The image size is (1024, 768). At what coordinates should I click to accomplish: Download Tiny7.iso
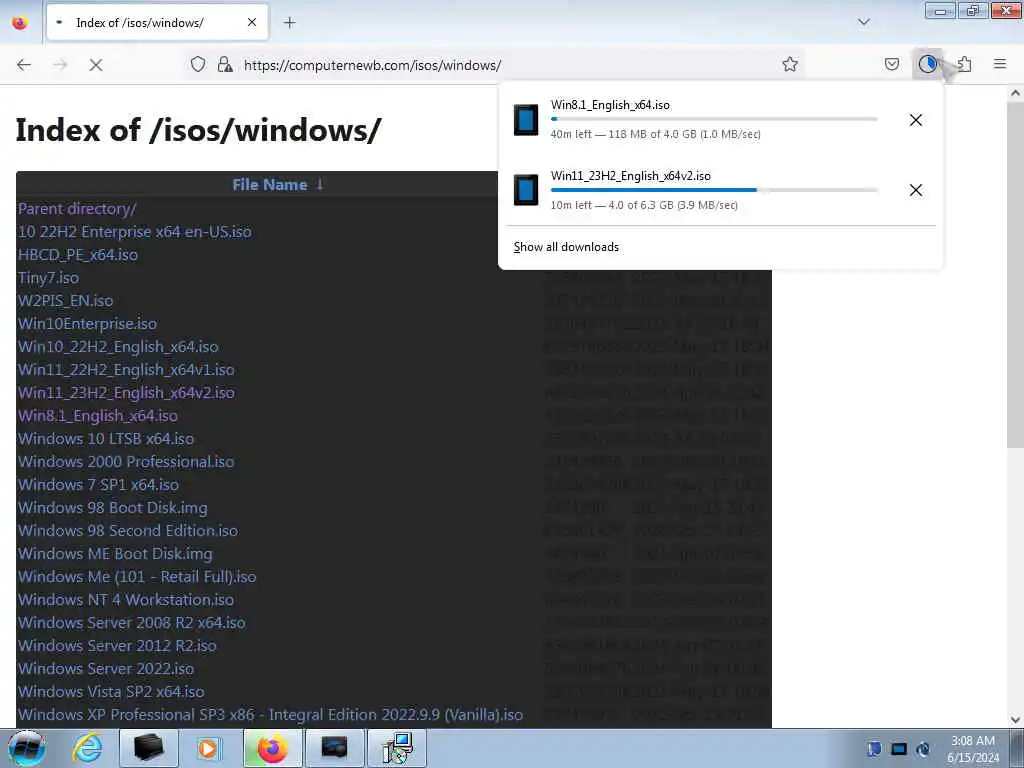tap(48, 278)
